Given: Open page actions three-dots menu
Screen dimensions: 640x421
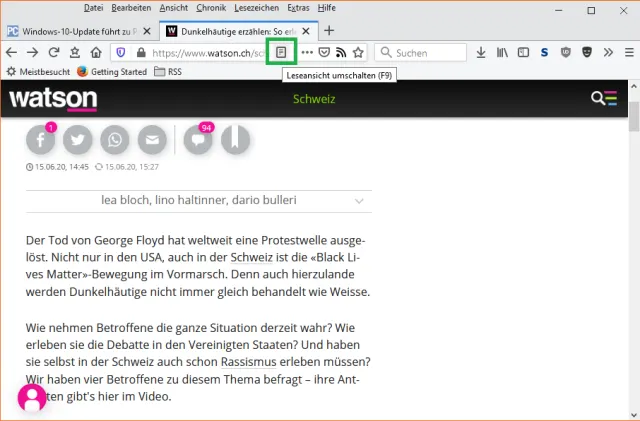Looking at the screenshot, I should pyautogui.click(x=307, y=52).
